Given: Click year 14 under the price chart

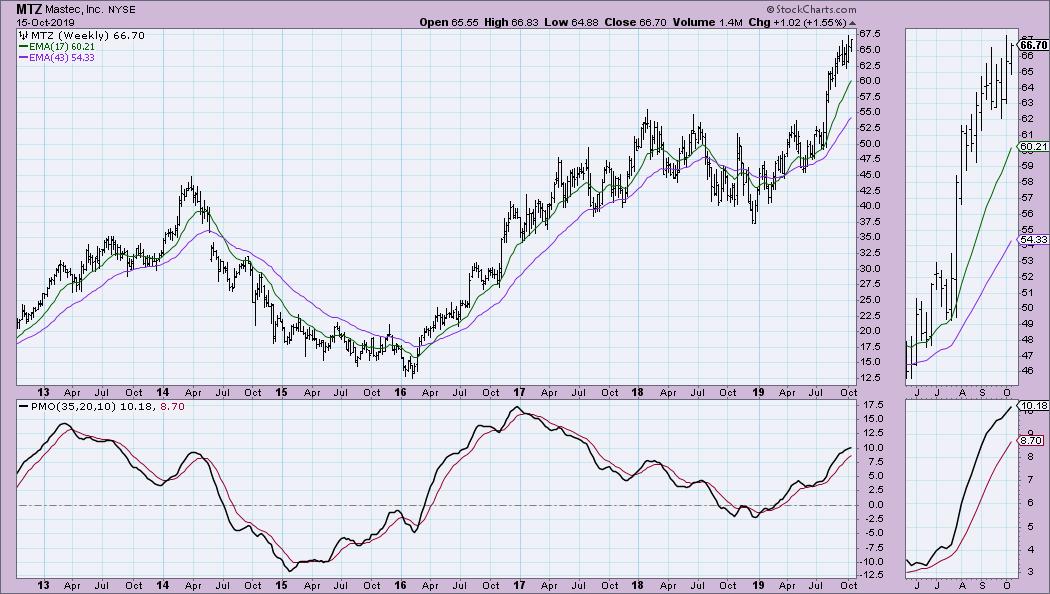Looking at the screenshot, I should tap(163, 392).
